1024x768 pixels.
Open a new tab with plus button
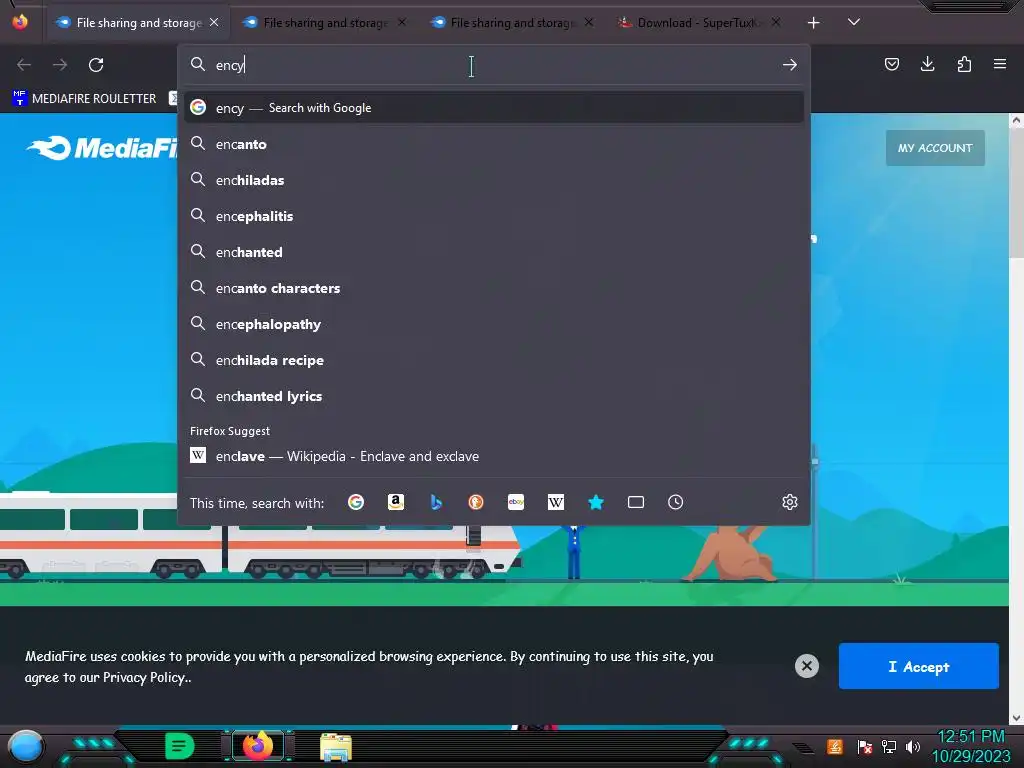coord(814,23)
